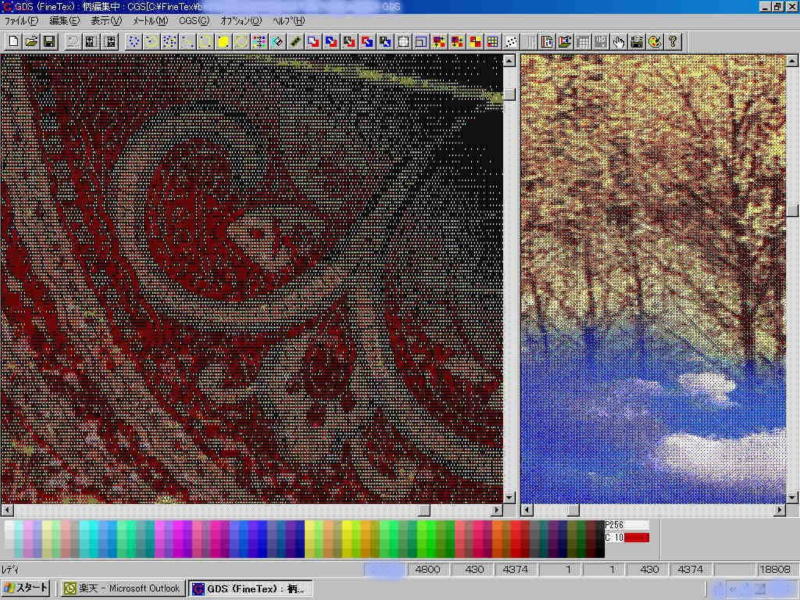The image size is (800, 600).
Task: Open the オプション(O) menu
Action: (x=241, y=21)
